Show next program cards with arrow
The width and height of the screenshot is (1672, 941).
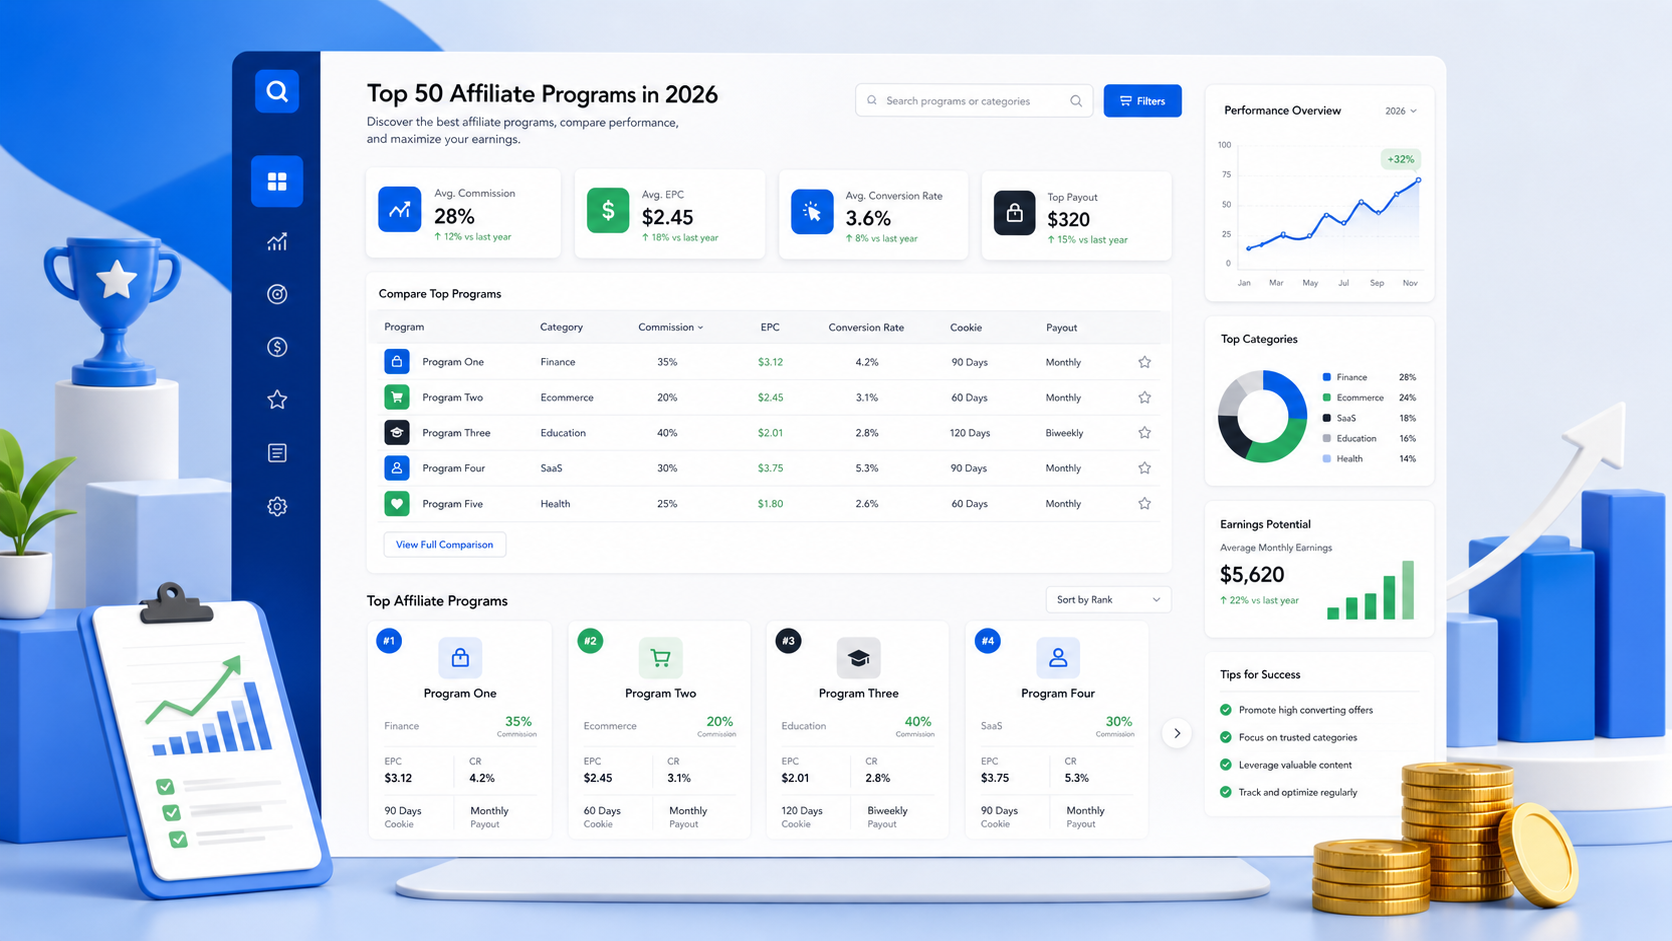coord(1177,733)
